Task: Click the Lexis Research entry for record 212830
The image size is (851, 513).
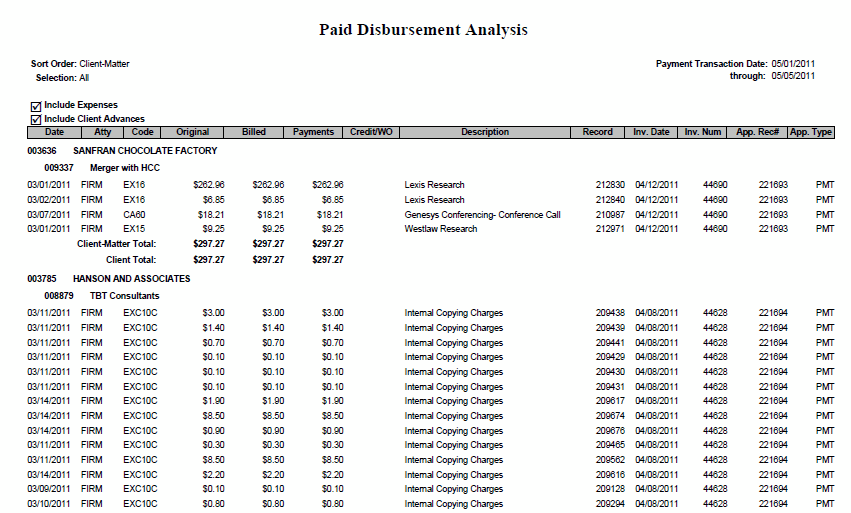Action: click(x=434, y=185)
